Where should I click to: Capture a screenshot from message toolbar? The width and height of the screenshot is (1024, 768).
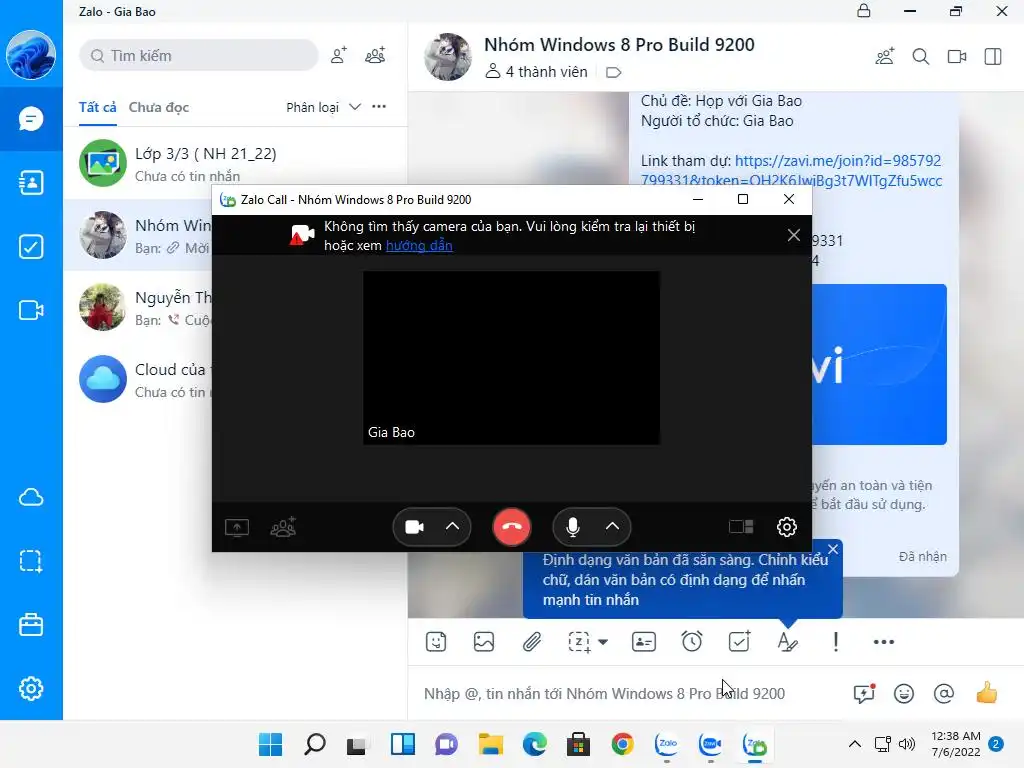click(579, 642)
